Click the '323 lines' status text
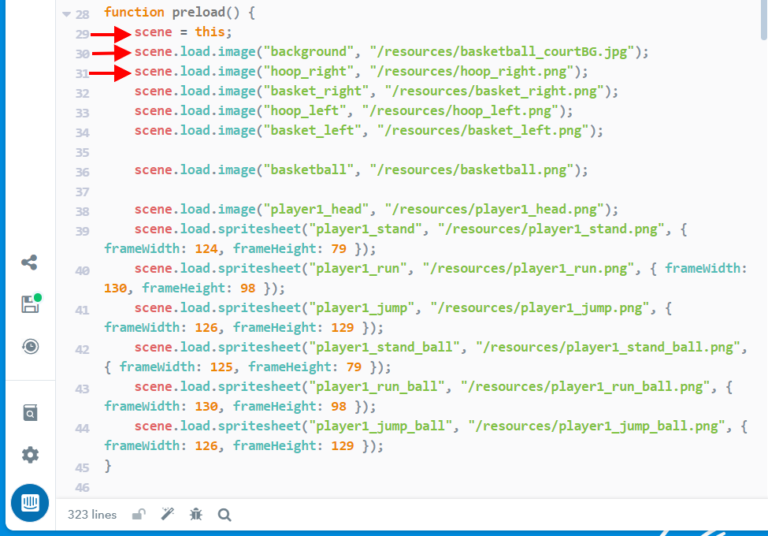 91,514
